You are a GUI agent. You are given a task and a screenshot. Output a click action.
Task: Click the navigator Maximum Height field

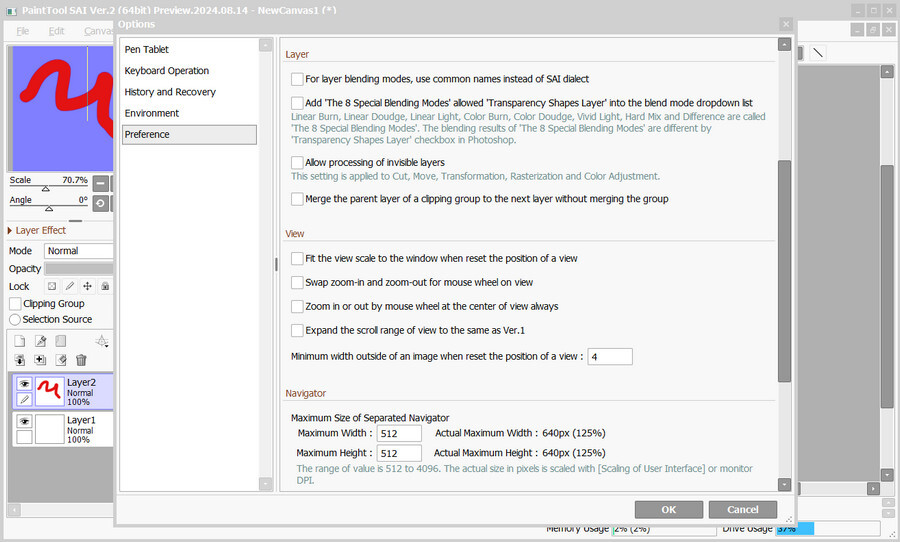[x=399, y=453]
